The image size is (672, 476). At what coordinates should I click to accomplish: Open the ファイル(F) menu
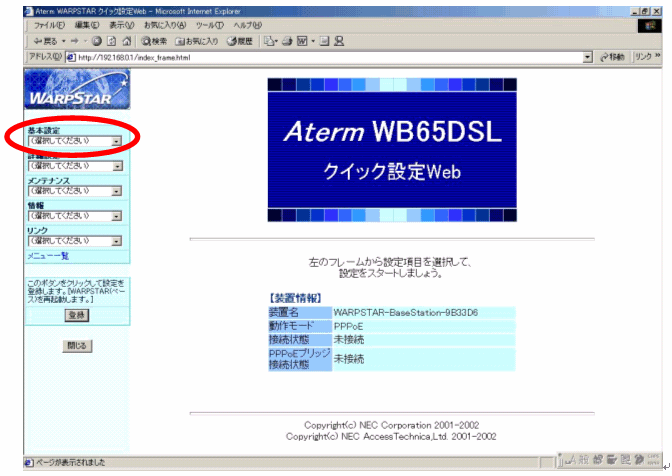pyautogui.click(x=50, y=24)
